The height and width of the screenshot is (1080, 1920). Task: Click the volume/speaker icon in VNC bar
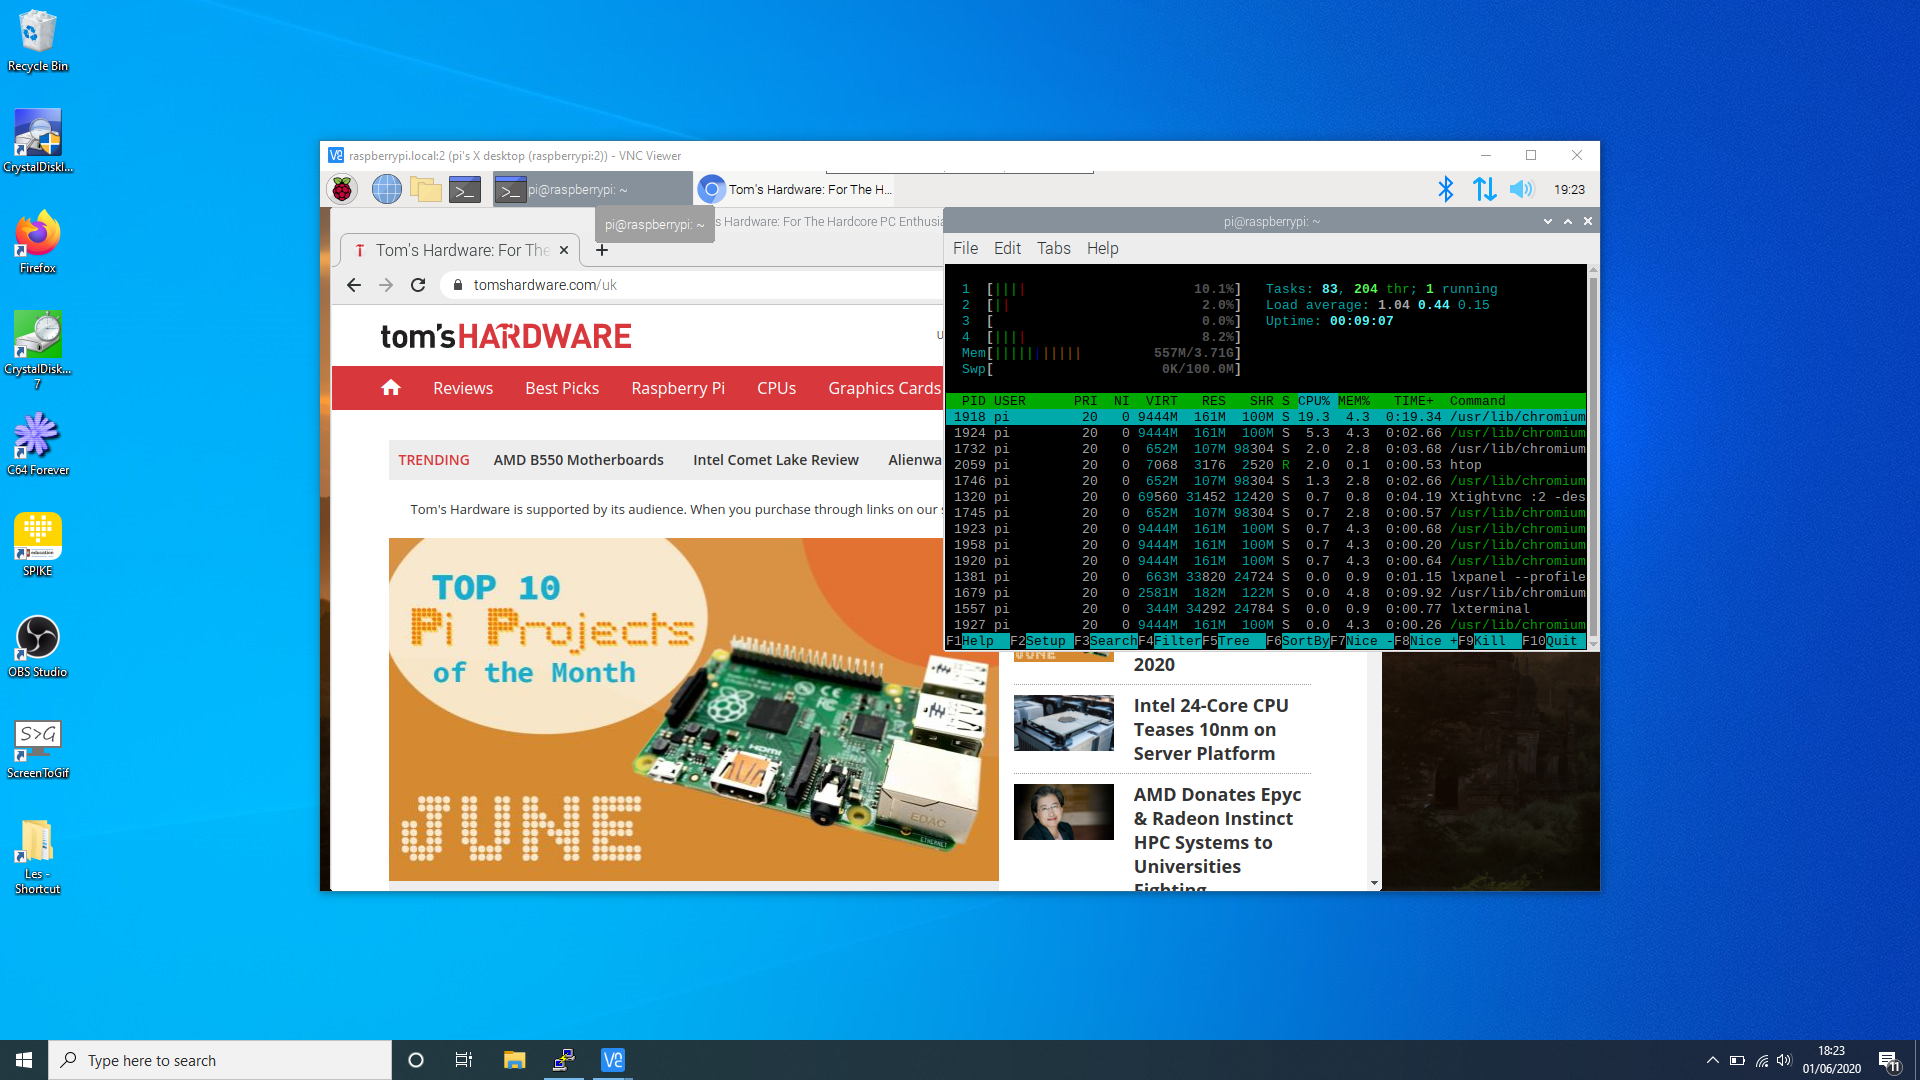point(1522,189)
